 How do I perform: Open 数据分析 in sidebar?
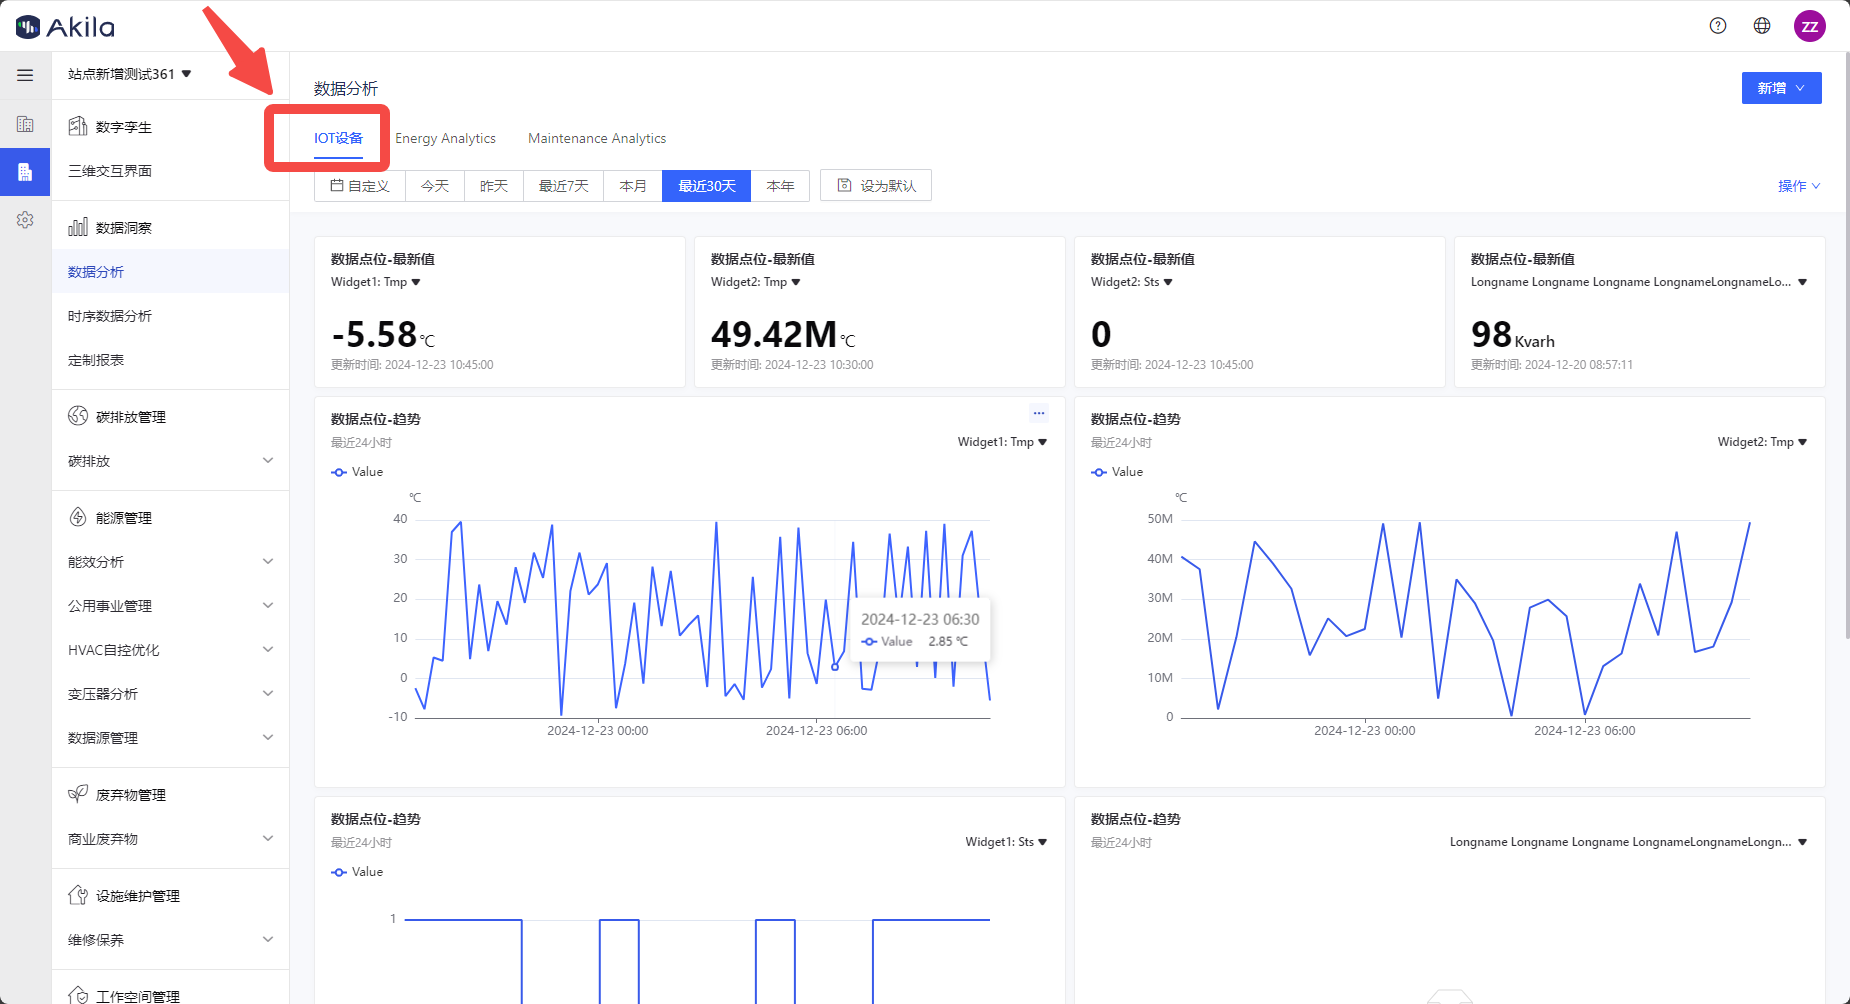tap(170, 272)
